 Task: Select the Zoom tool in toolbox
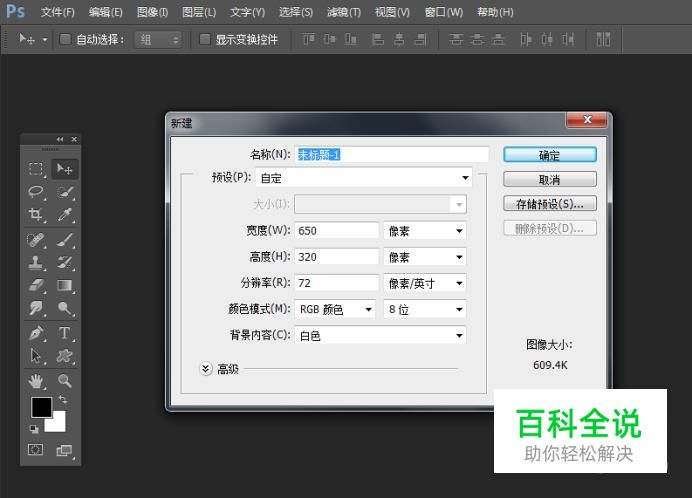coord(65,380)
